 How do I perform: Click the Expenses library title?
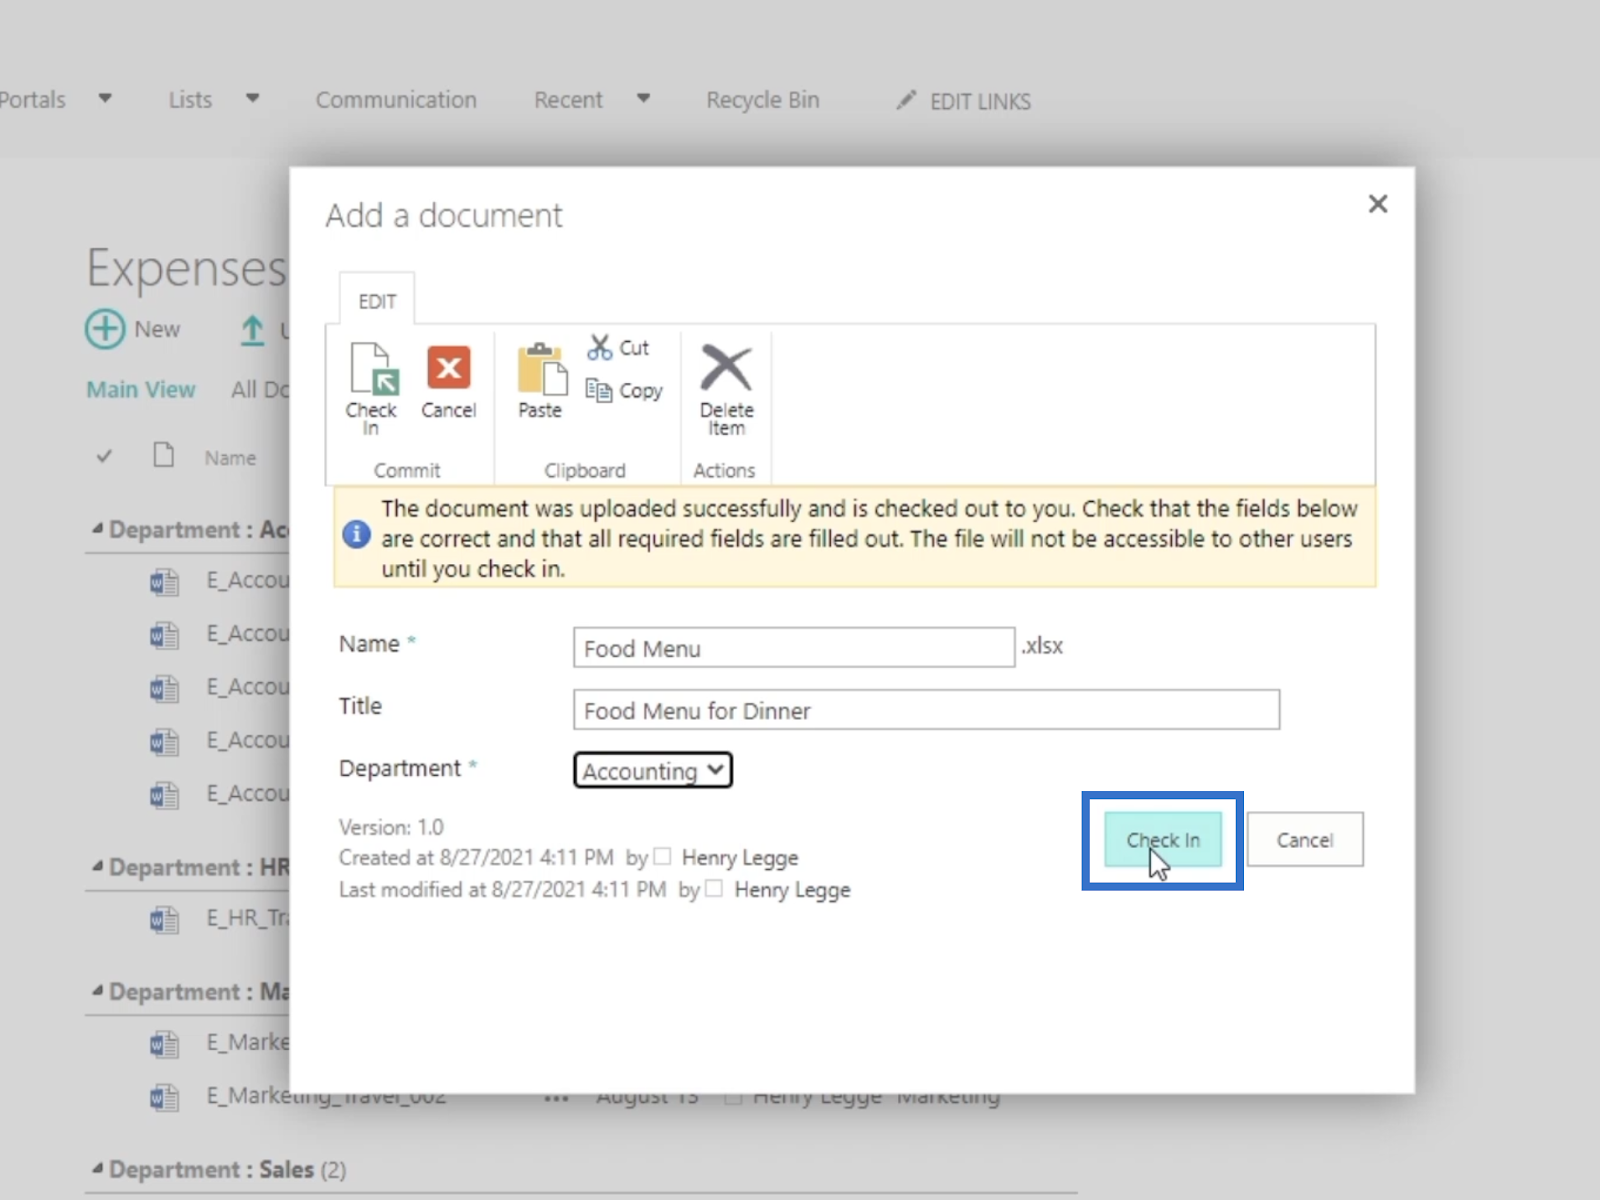click(x=186, y=268)
